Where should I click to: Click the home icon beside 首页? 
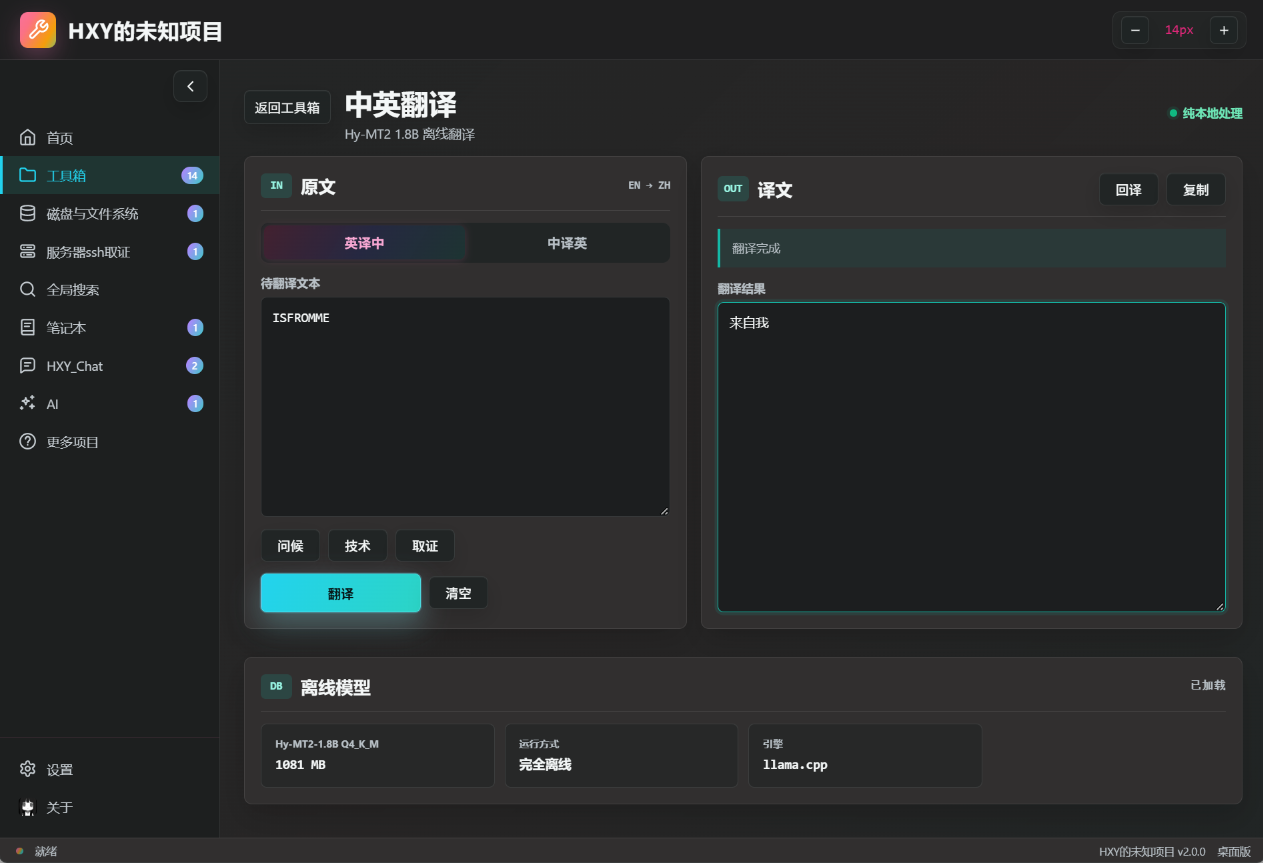point(28,137)
